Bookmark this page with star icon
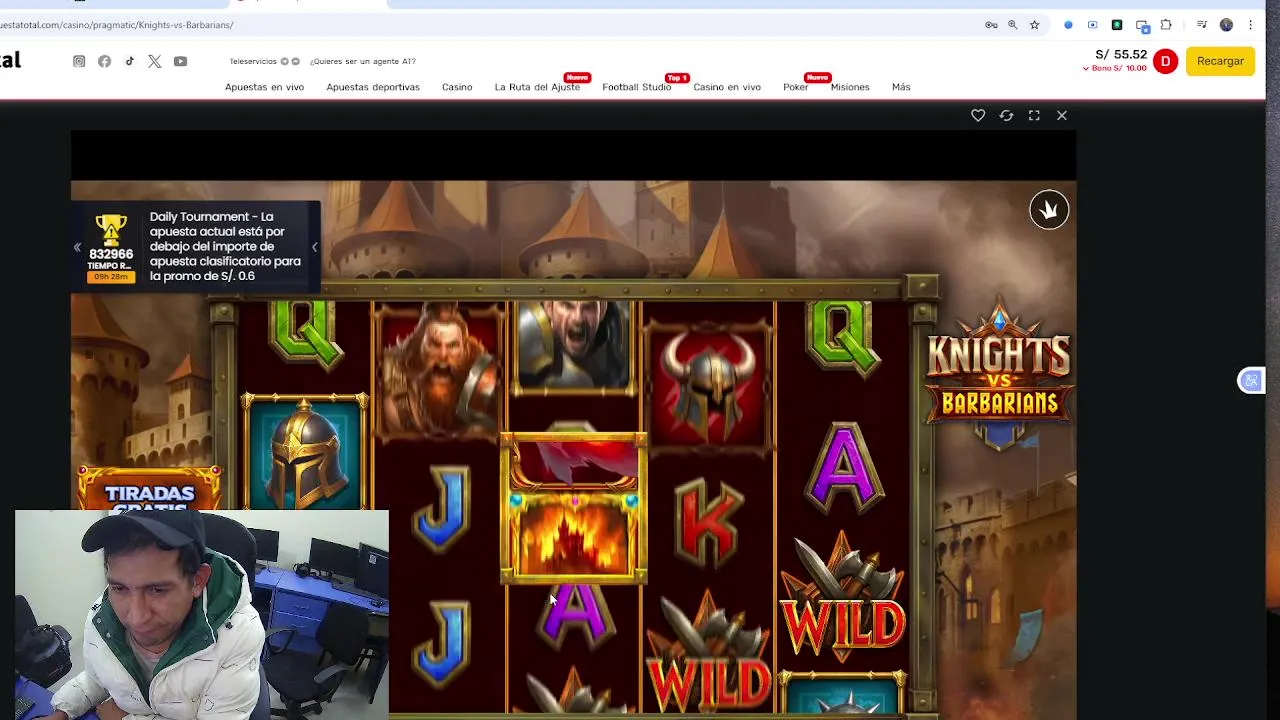The image size is (1280, 720). pos(1035,25)
